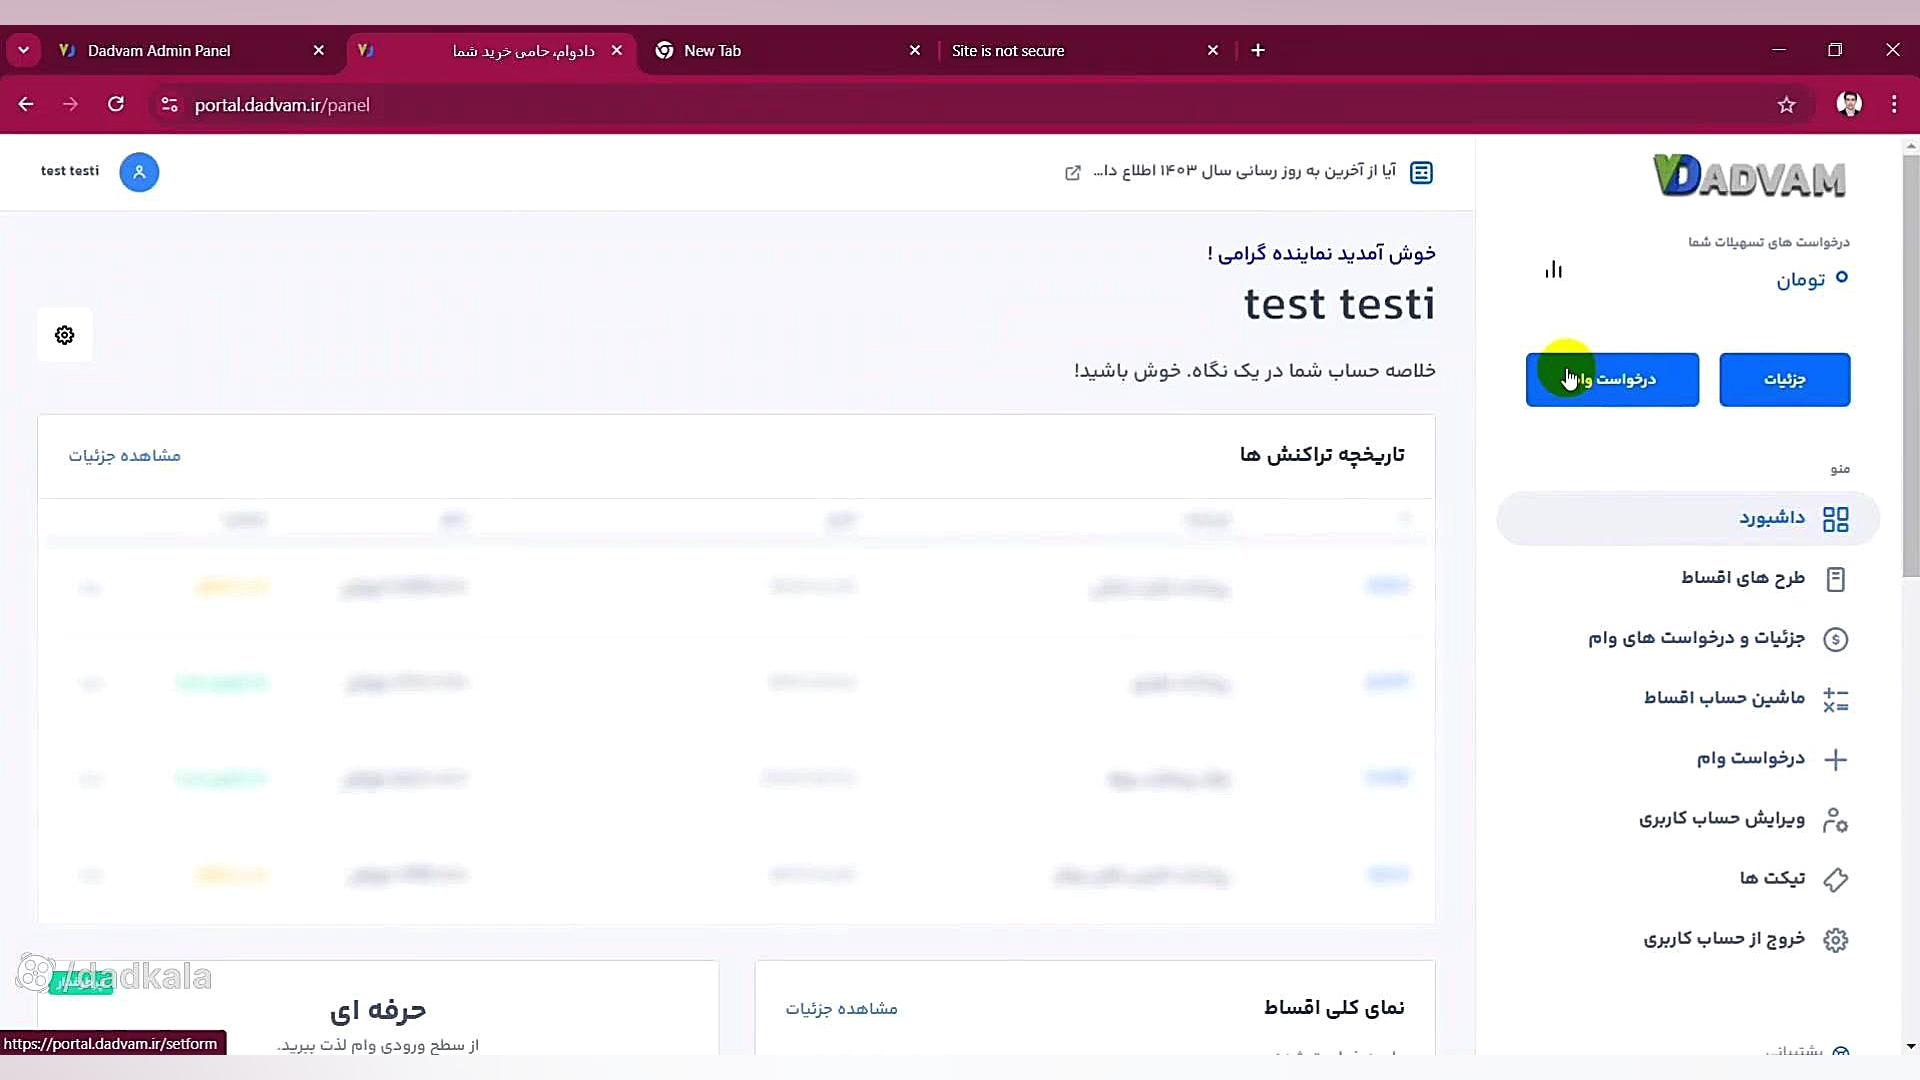This screenshot has width=1920, height=1080.
Task: Click the user settings icon for account editing
Action: coord(1836,819)
